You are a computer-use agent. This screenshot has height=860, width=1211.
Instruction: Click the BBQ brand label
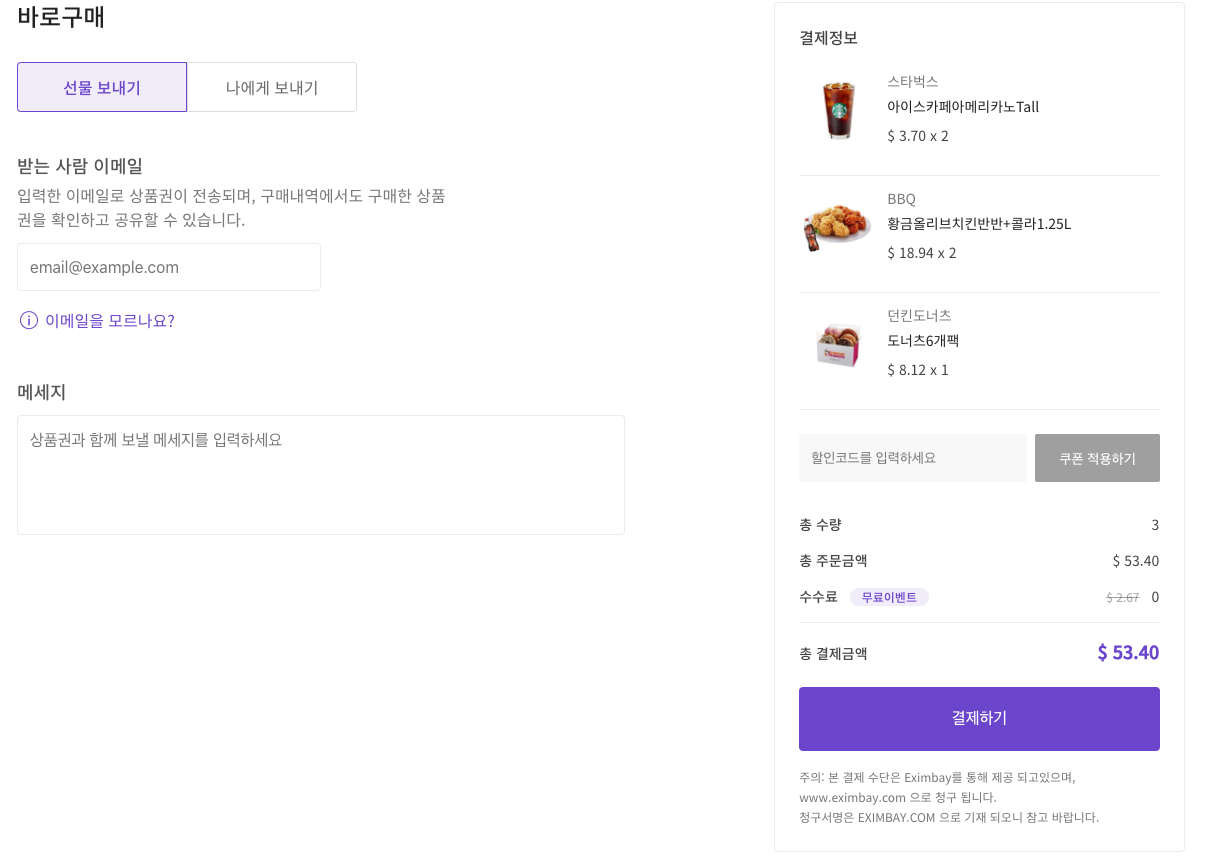[901, 199]
